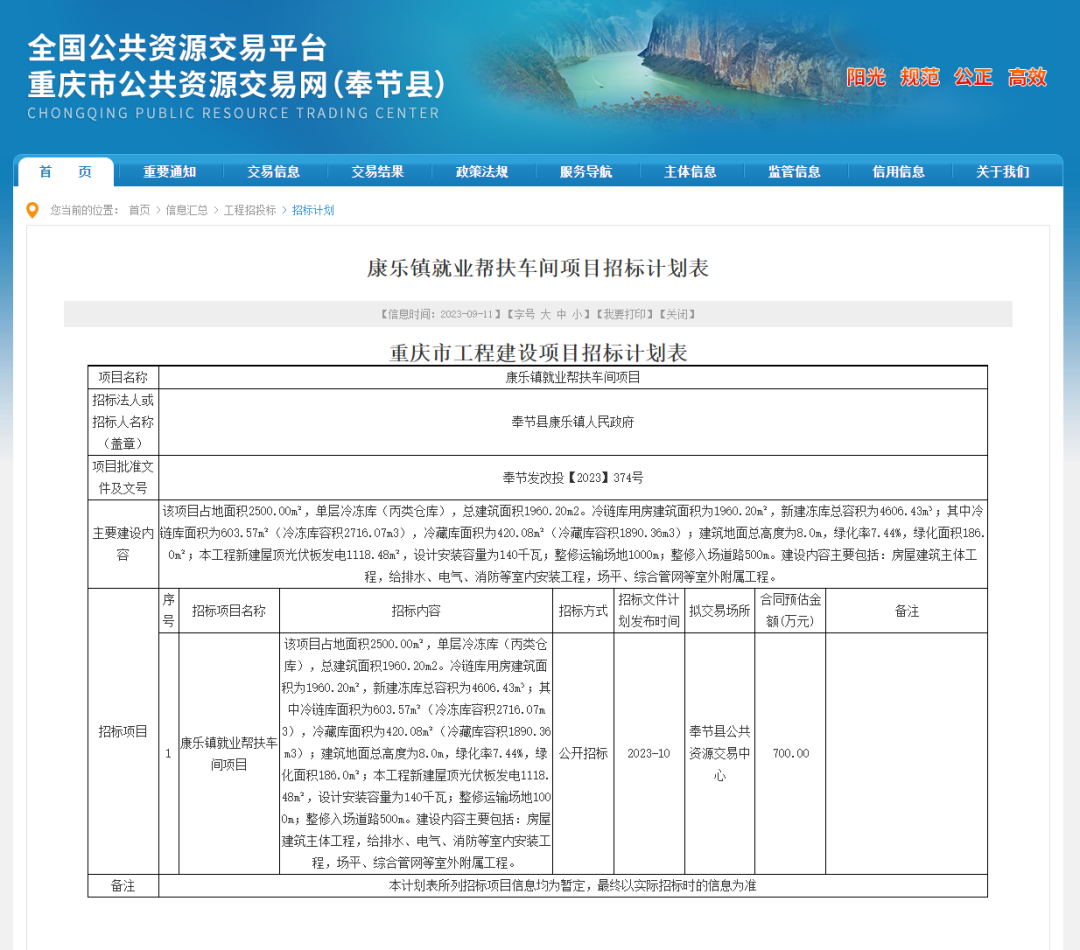Open the 政策法规 menu
This screenshot has height=950, width=1080.
tap(482, 172)
